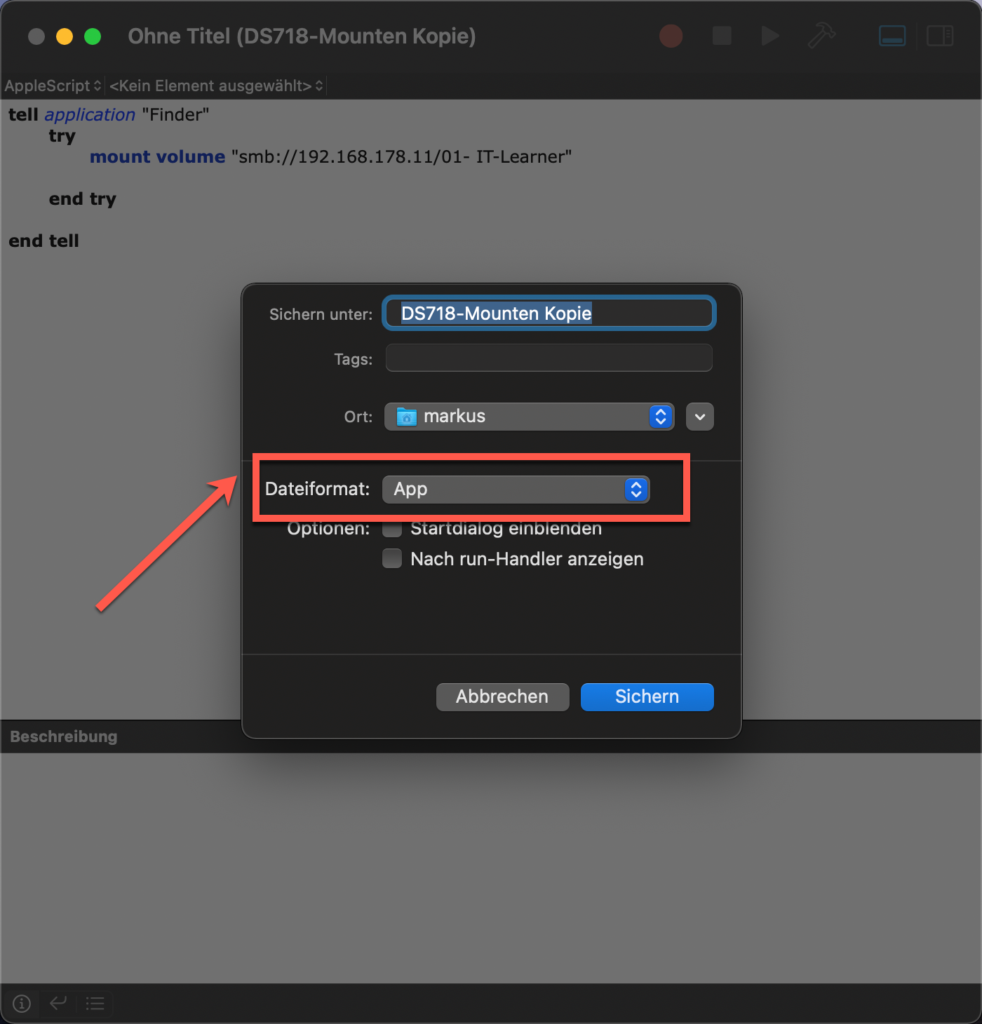Click the yellow minimize window button
982x1024 pixels.
pyautogui.click(x=65, y=37)
